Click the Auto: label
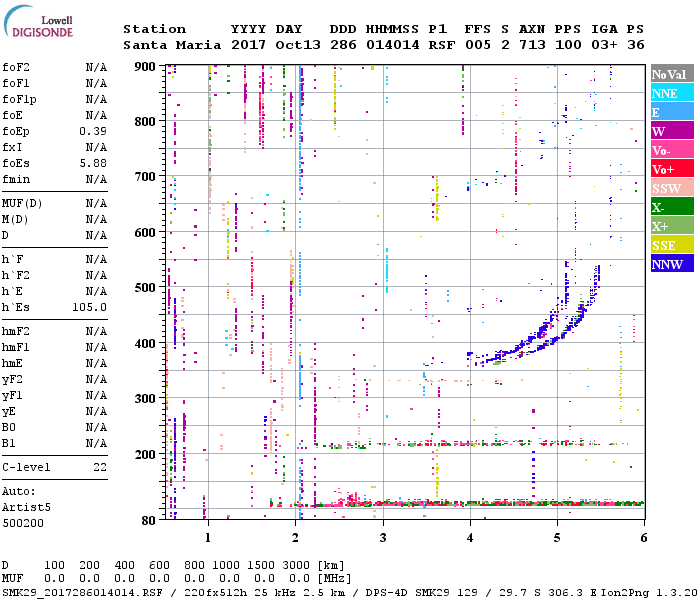This screenshot has width=700, height=600. click(x=19, y=492)
